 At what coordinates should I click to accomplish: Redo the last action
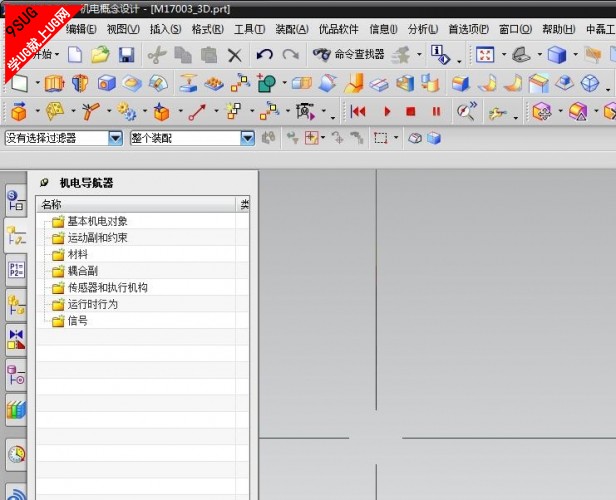coord(291,54)
